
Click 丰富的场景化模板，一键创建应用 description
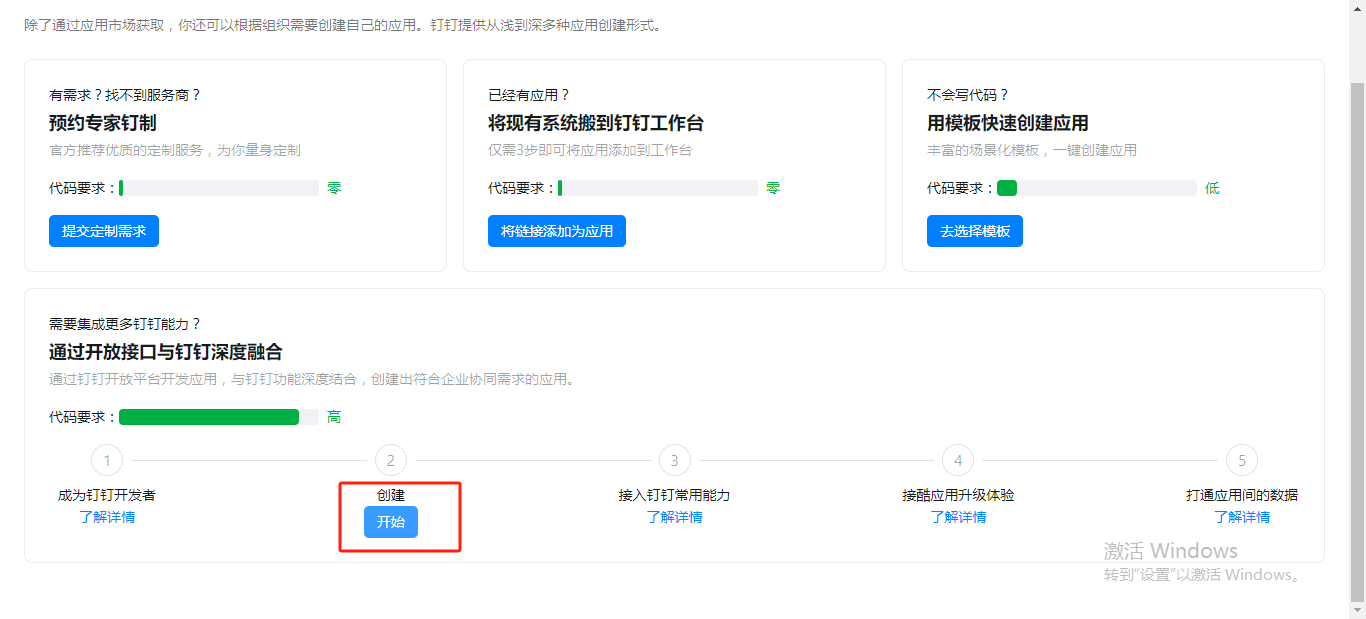1032,150
